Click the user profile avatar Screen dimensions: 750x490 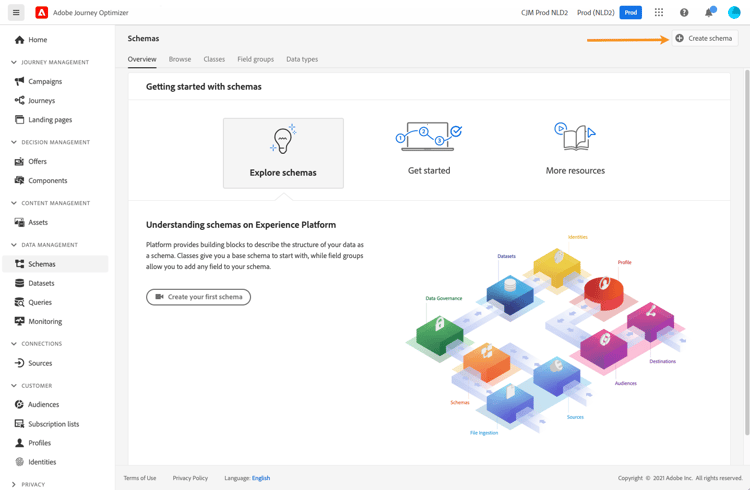tap(734, 12)
